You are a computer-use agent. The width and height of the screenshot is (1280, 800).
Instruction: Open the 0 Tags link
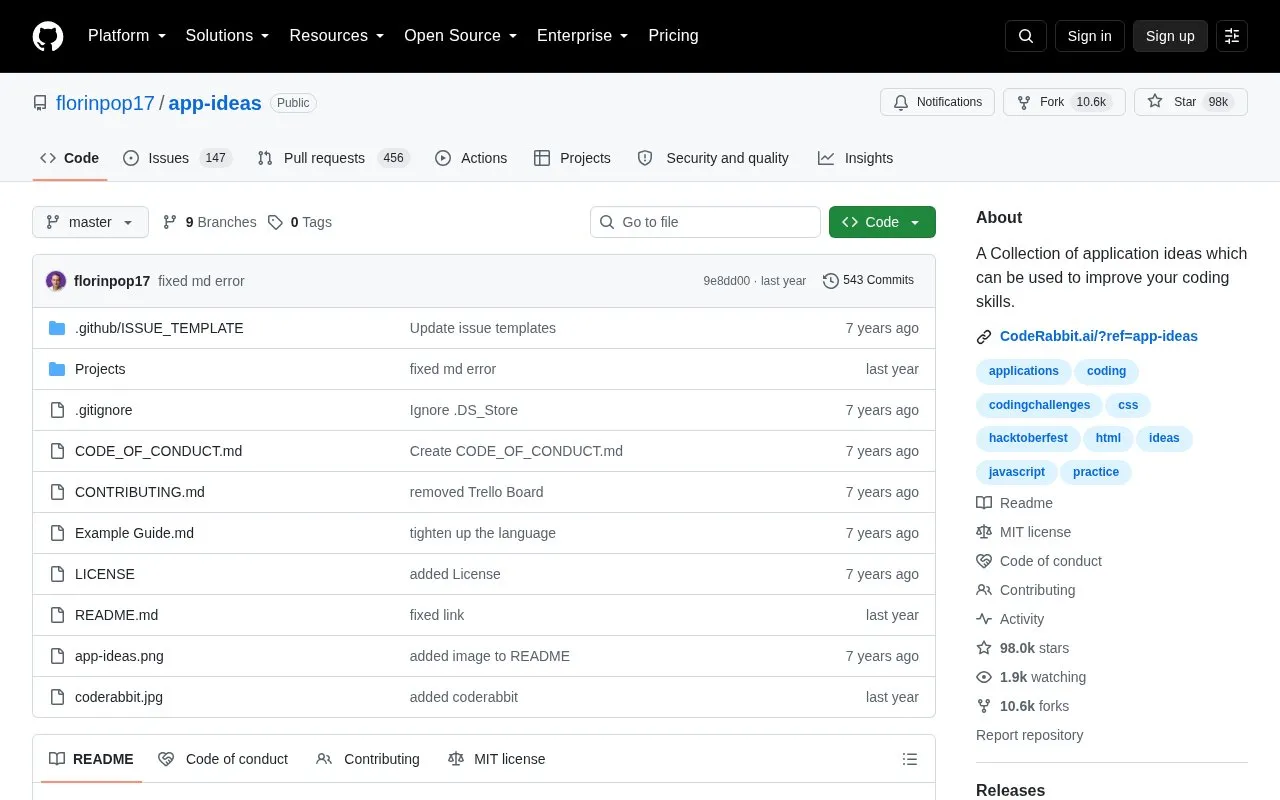(300, 222)
